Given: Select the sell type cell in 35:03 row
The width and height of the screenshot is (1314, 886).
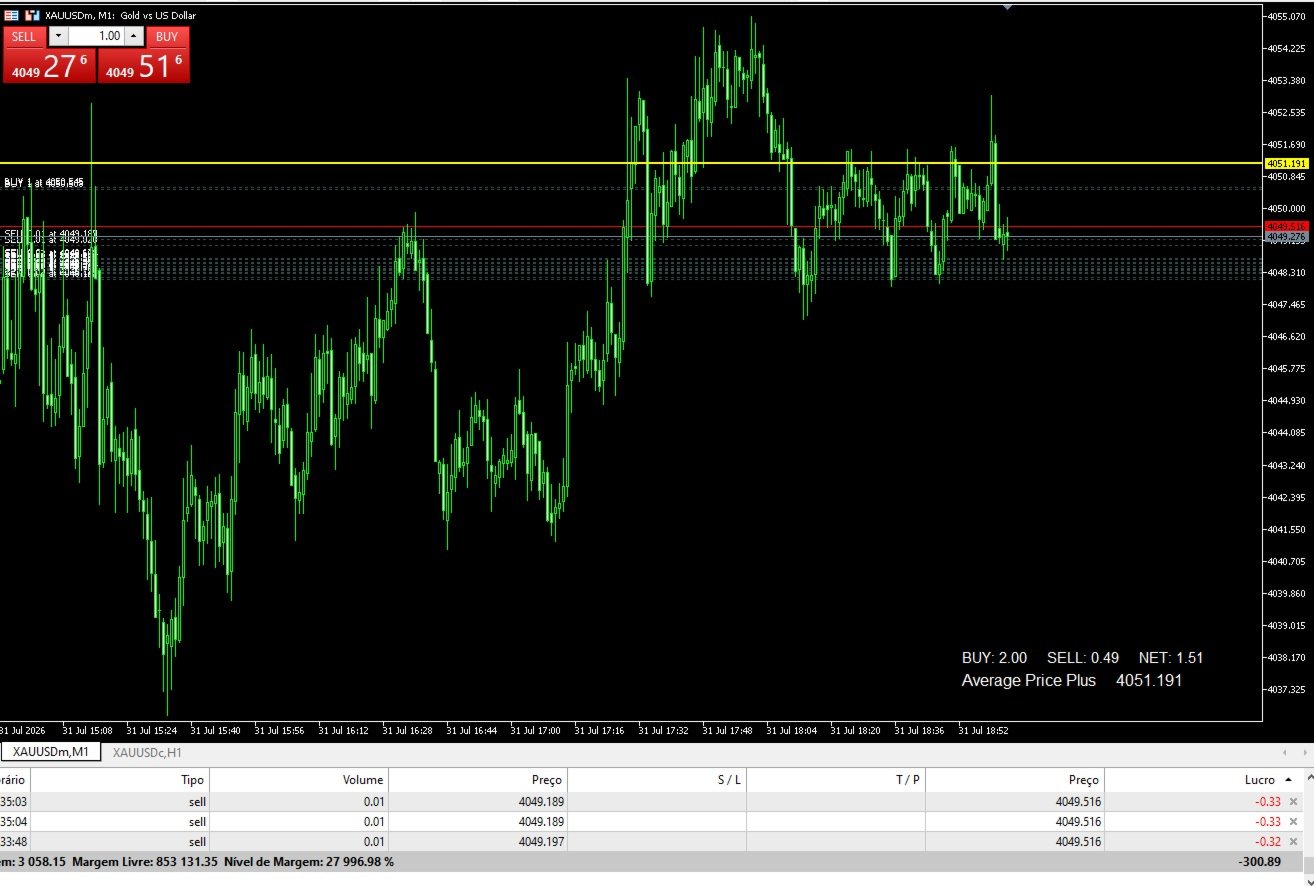Looking at the screenshot, I should pos(120,802).
